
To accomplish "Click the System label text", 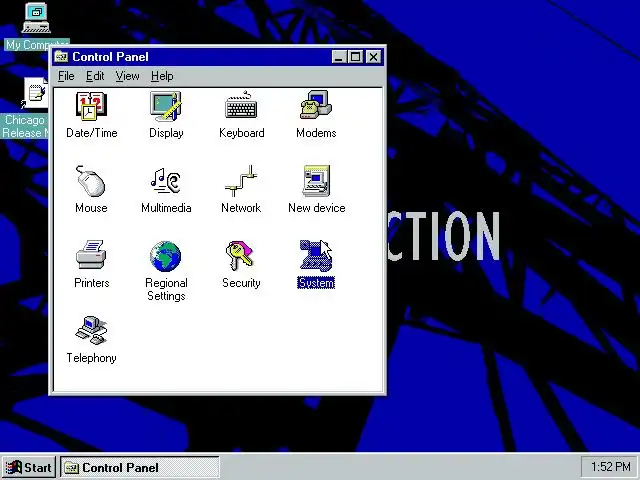I will [316, 283].
